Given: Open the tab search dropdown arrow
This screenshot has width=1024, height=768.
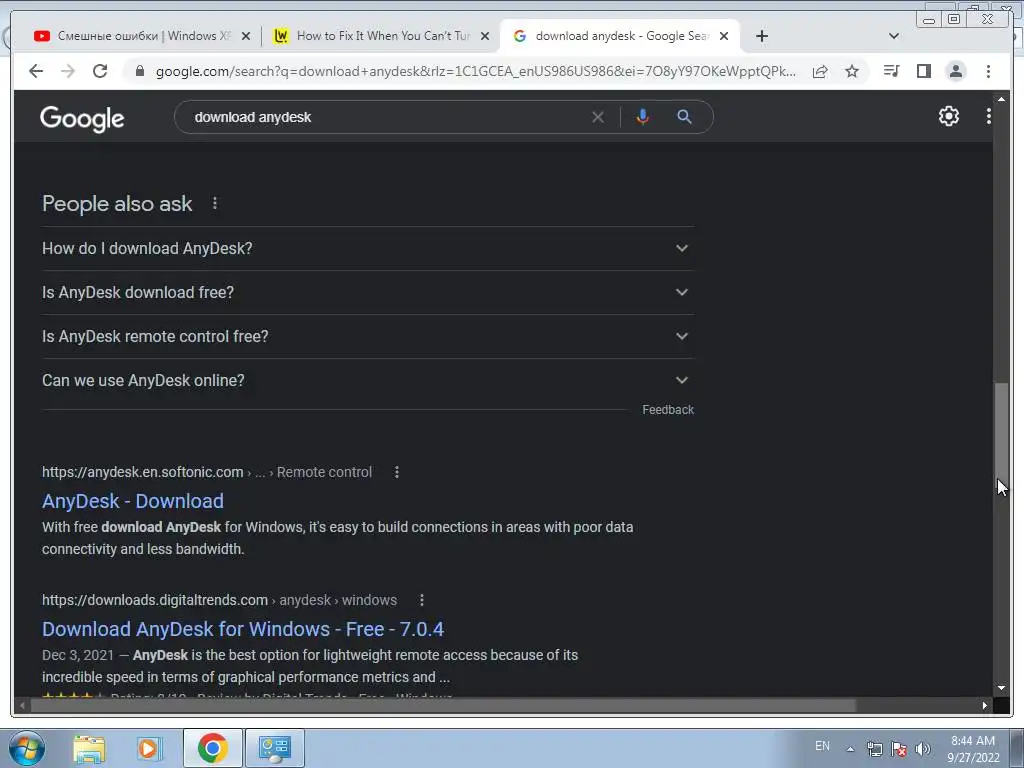Looking at the screenshot, I should pyautogui.click(x=893, y=36).
